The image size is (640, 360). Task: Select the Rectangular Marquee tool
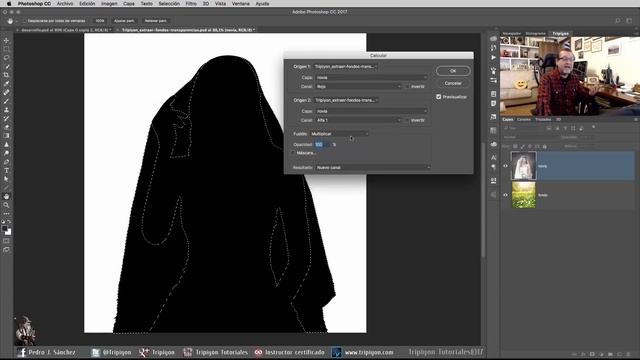6,49
